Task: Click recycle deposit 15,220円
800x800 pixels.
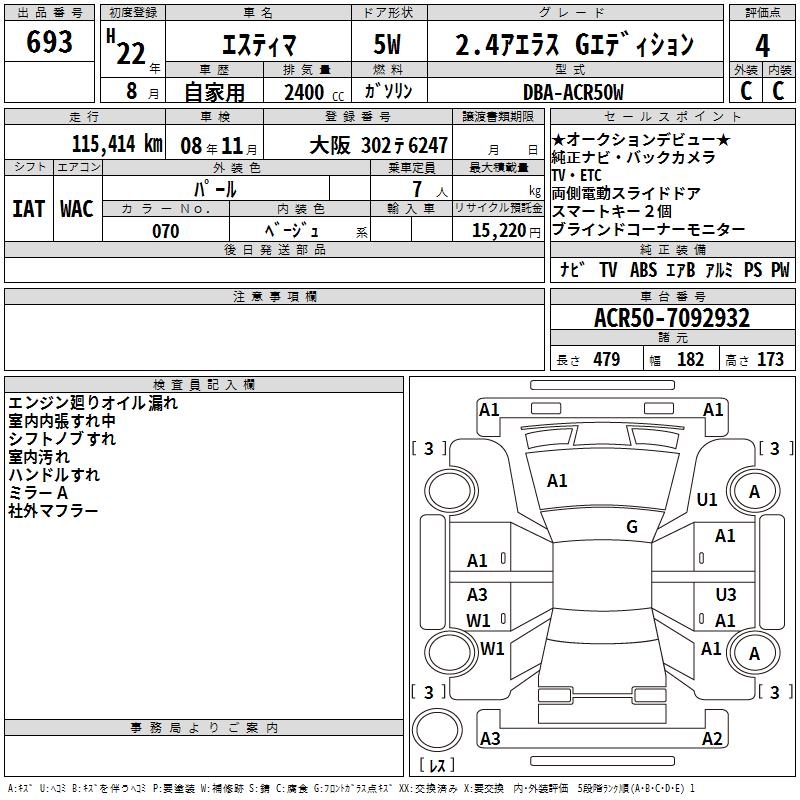Action: coord(506,231)
